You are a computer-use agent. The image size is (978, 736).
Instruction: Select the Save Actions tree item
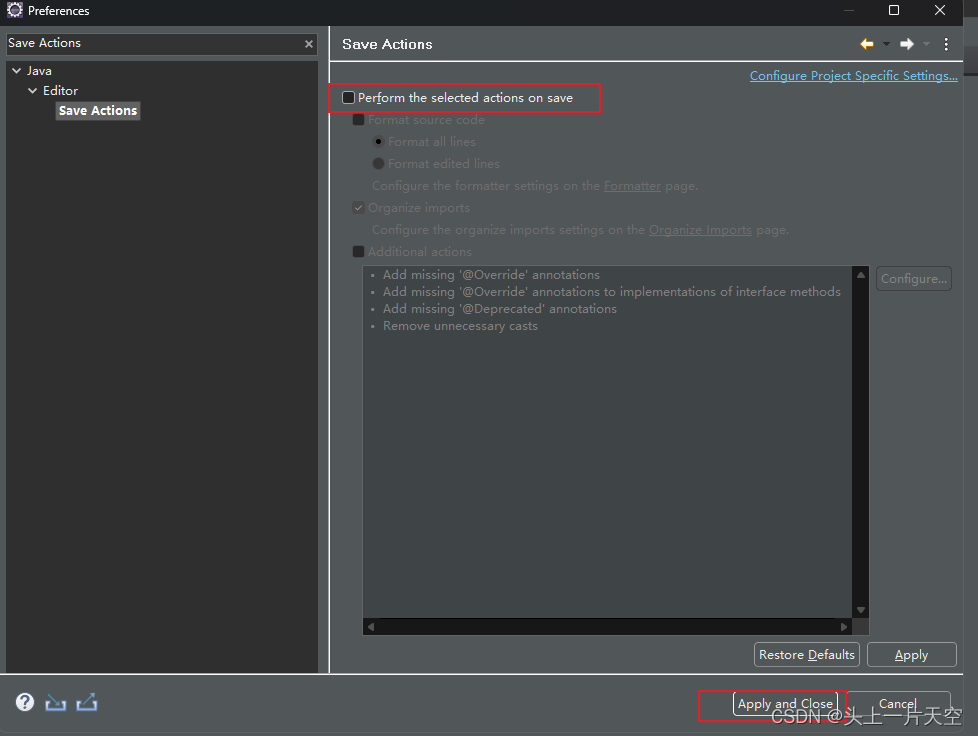click(x=98, y=110)
